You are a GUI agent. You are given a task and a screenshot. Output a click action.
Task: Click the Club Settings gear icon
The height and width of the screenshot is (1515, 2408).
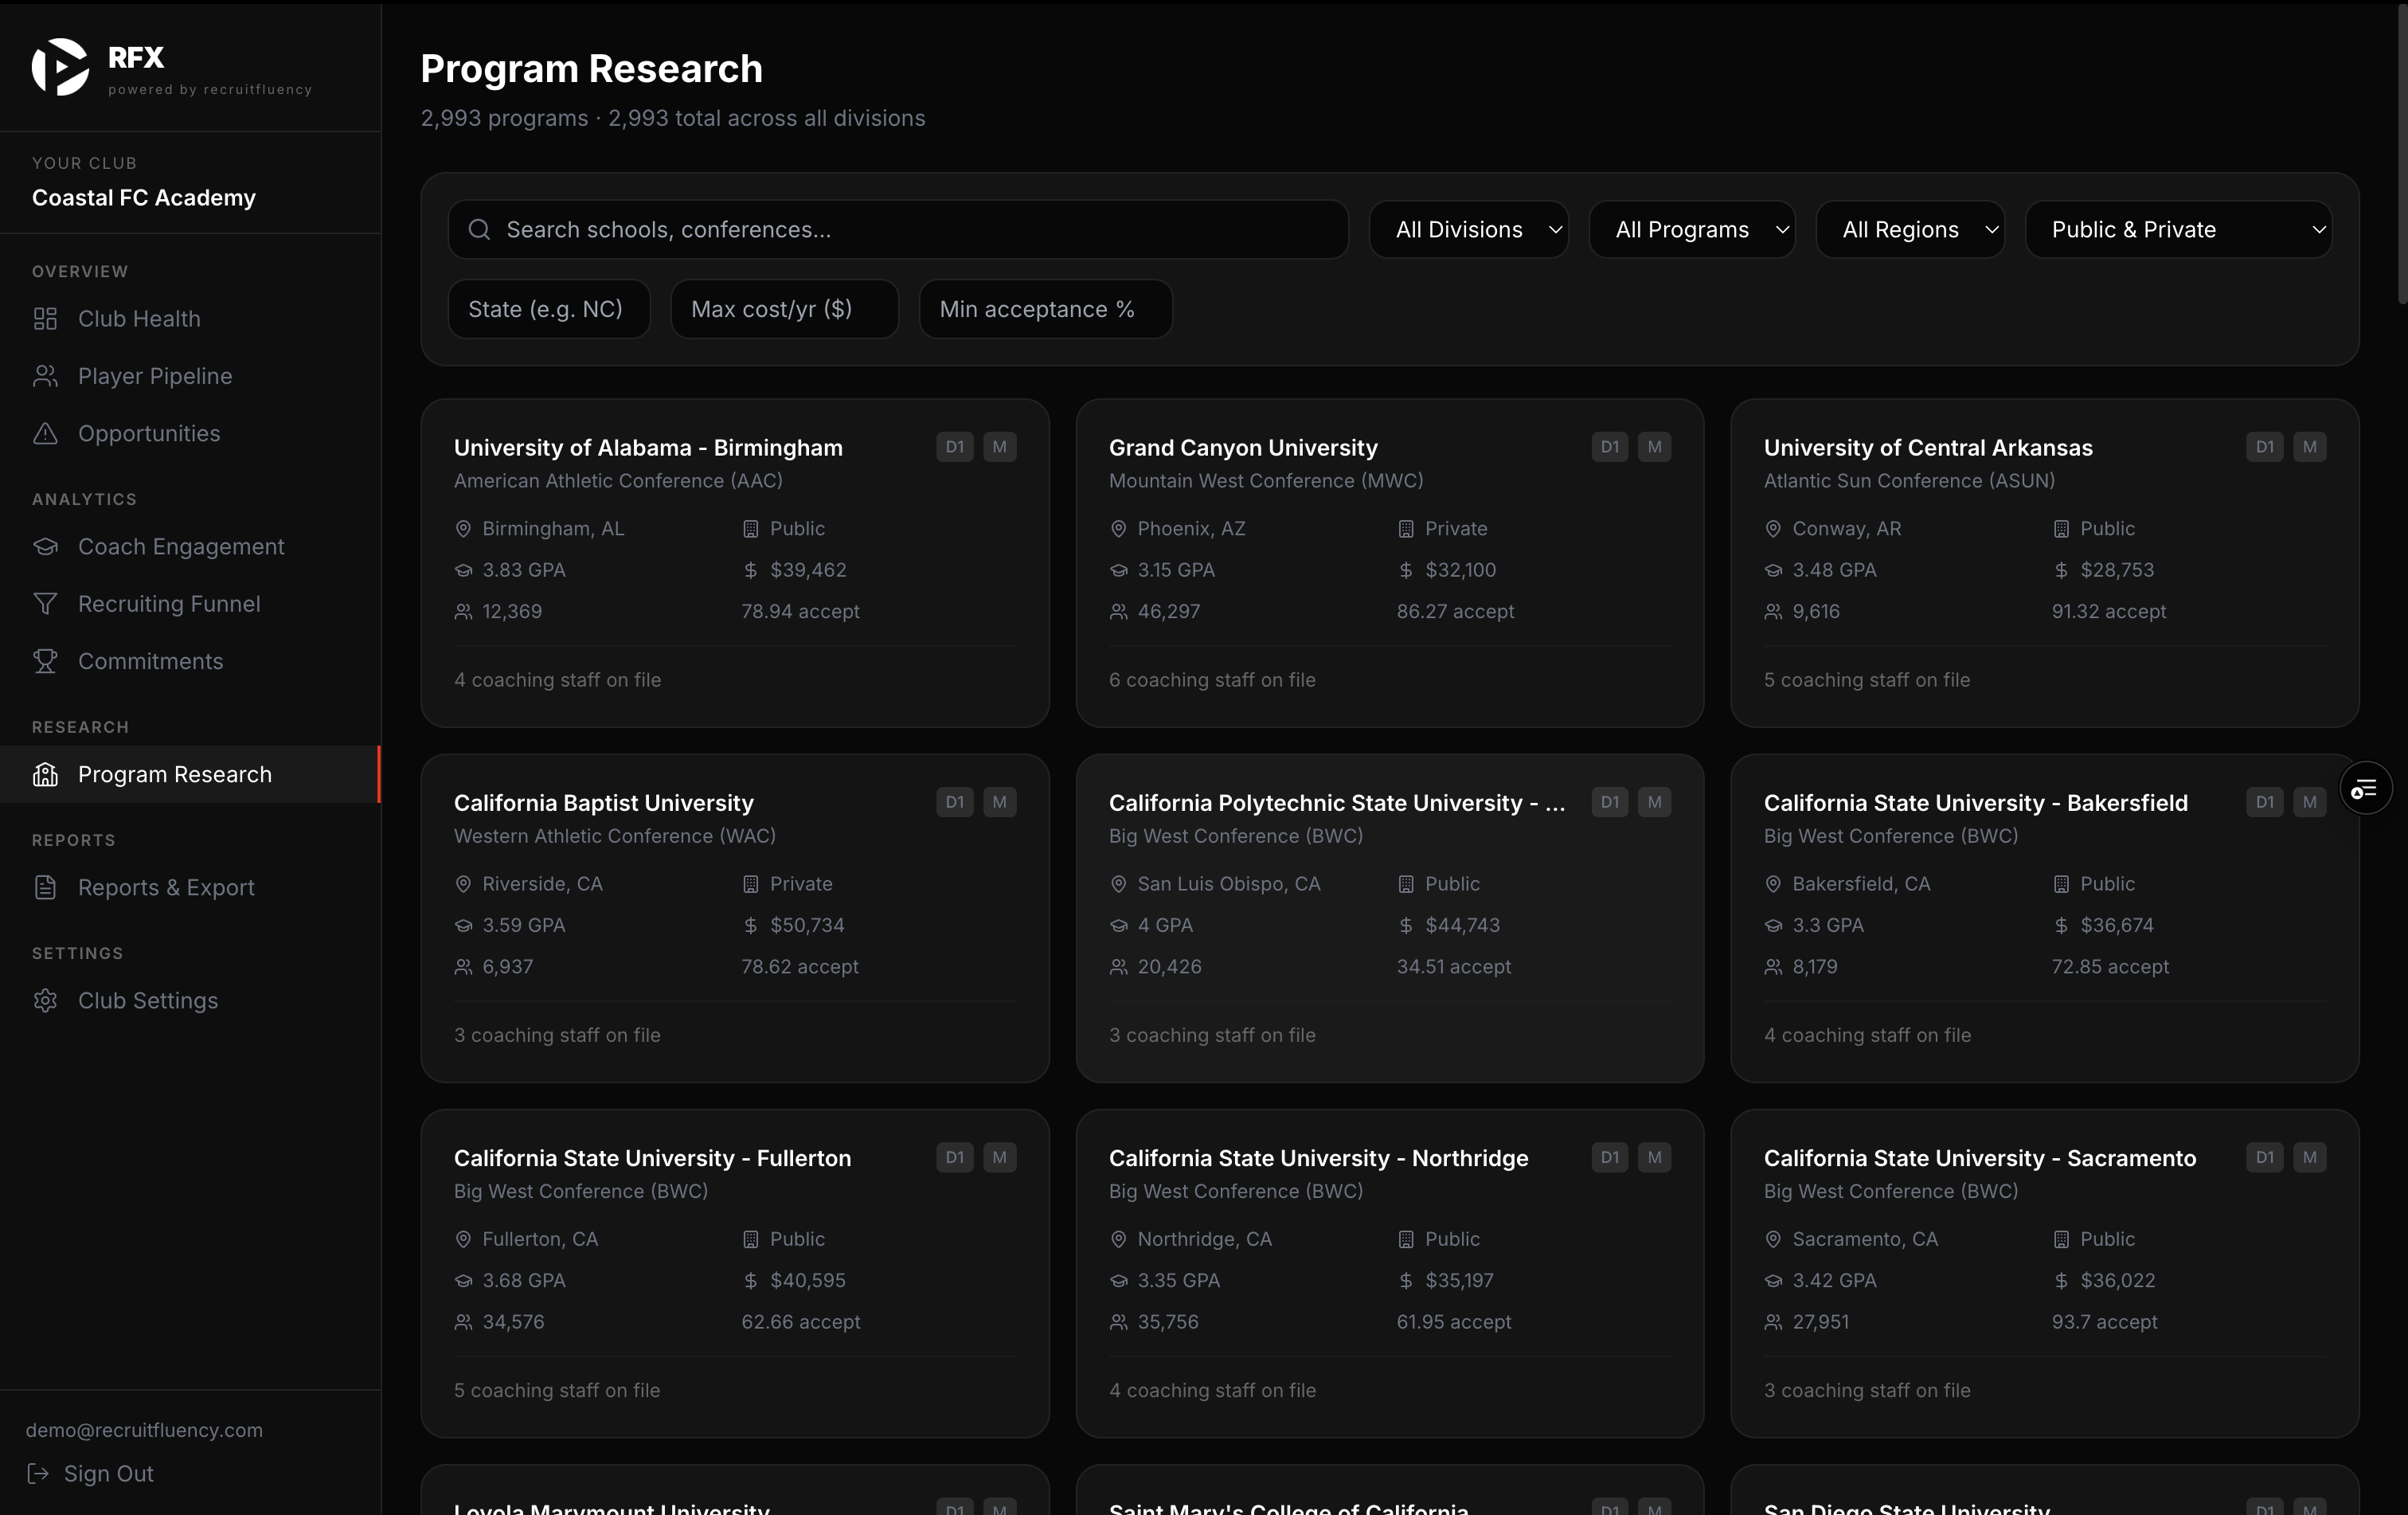coord(45,1001)
